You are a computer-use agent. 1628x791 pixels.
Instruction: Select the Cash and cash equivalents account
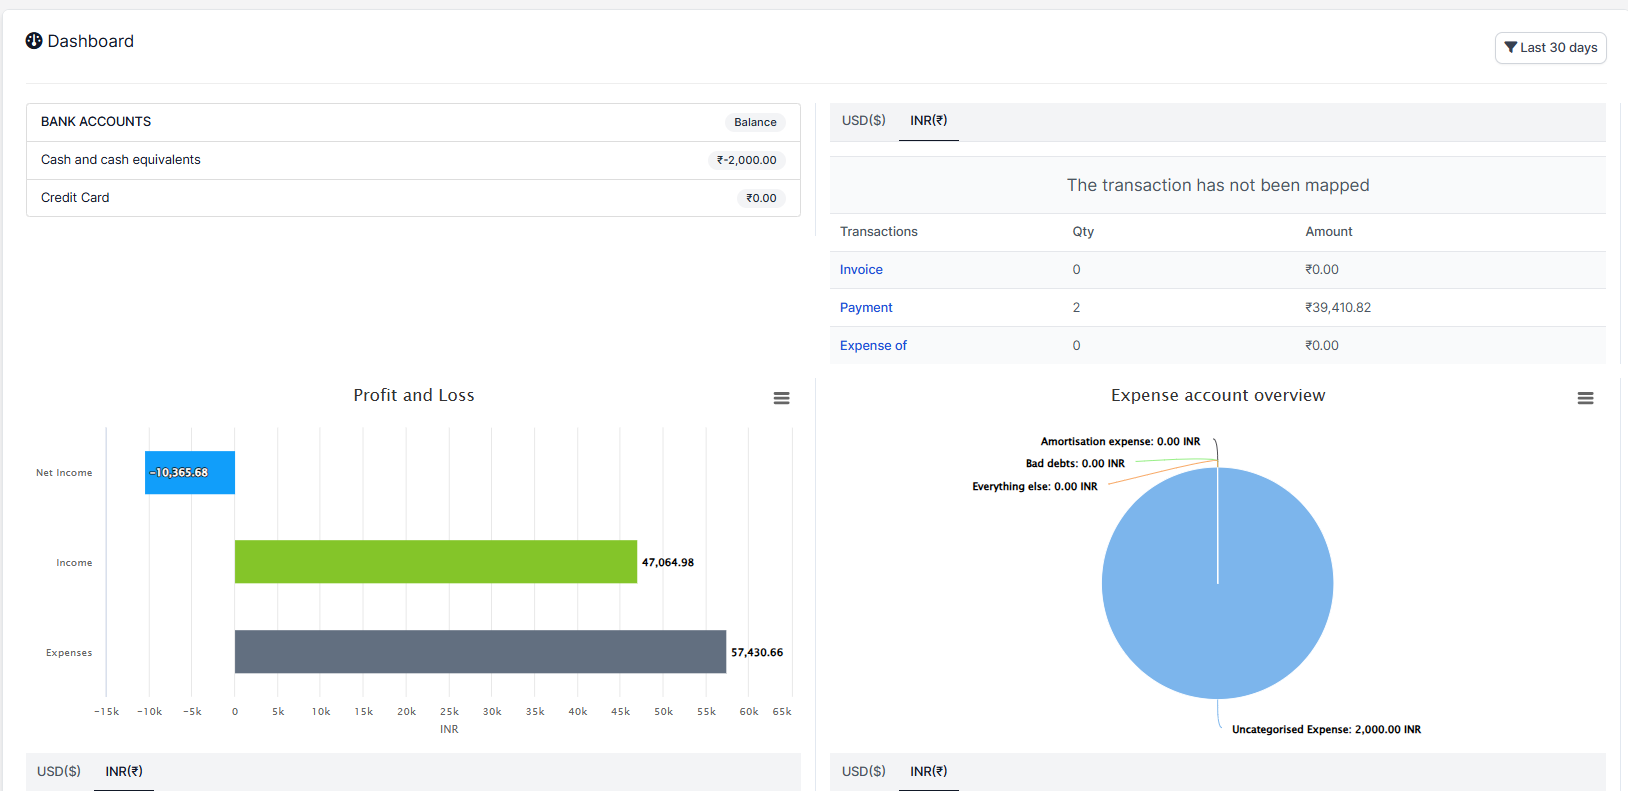click(121, 160)
